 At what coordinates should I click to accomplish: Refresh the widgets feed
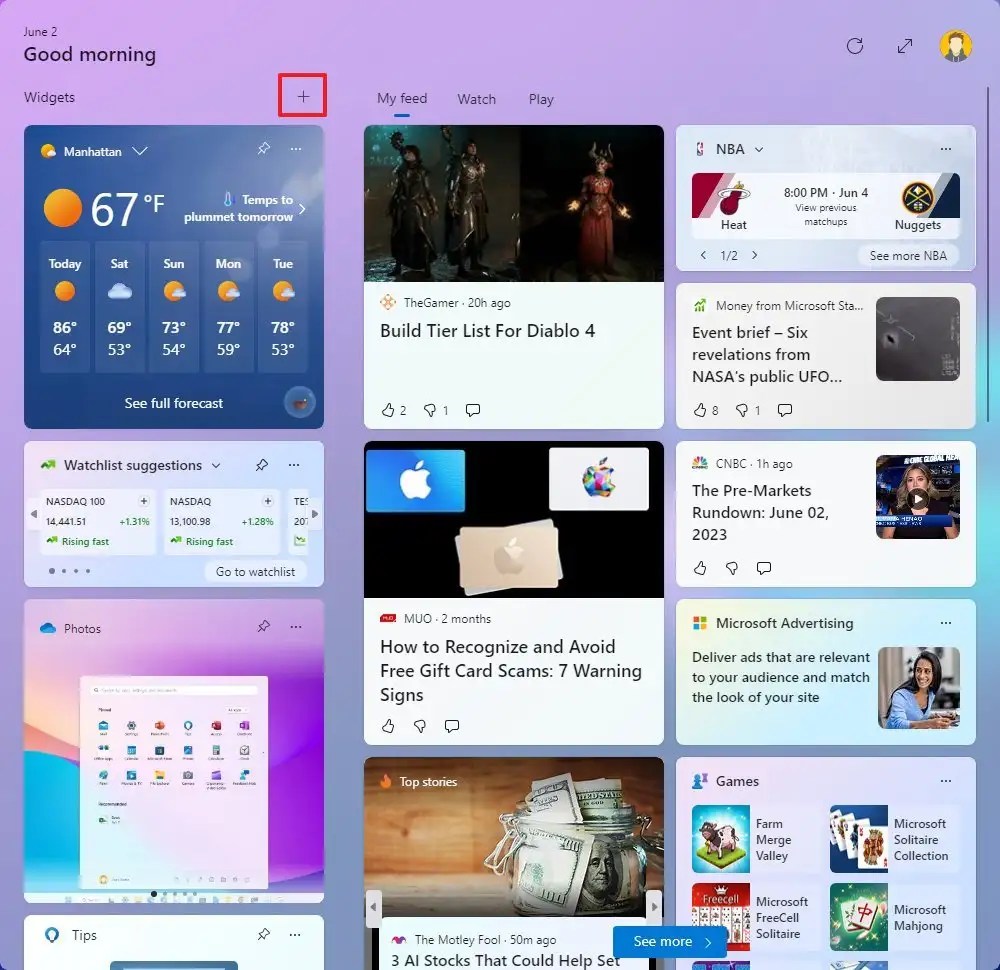pos(857,46)
